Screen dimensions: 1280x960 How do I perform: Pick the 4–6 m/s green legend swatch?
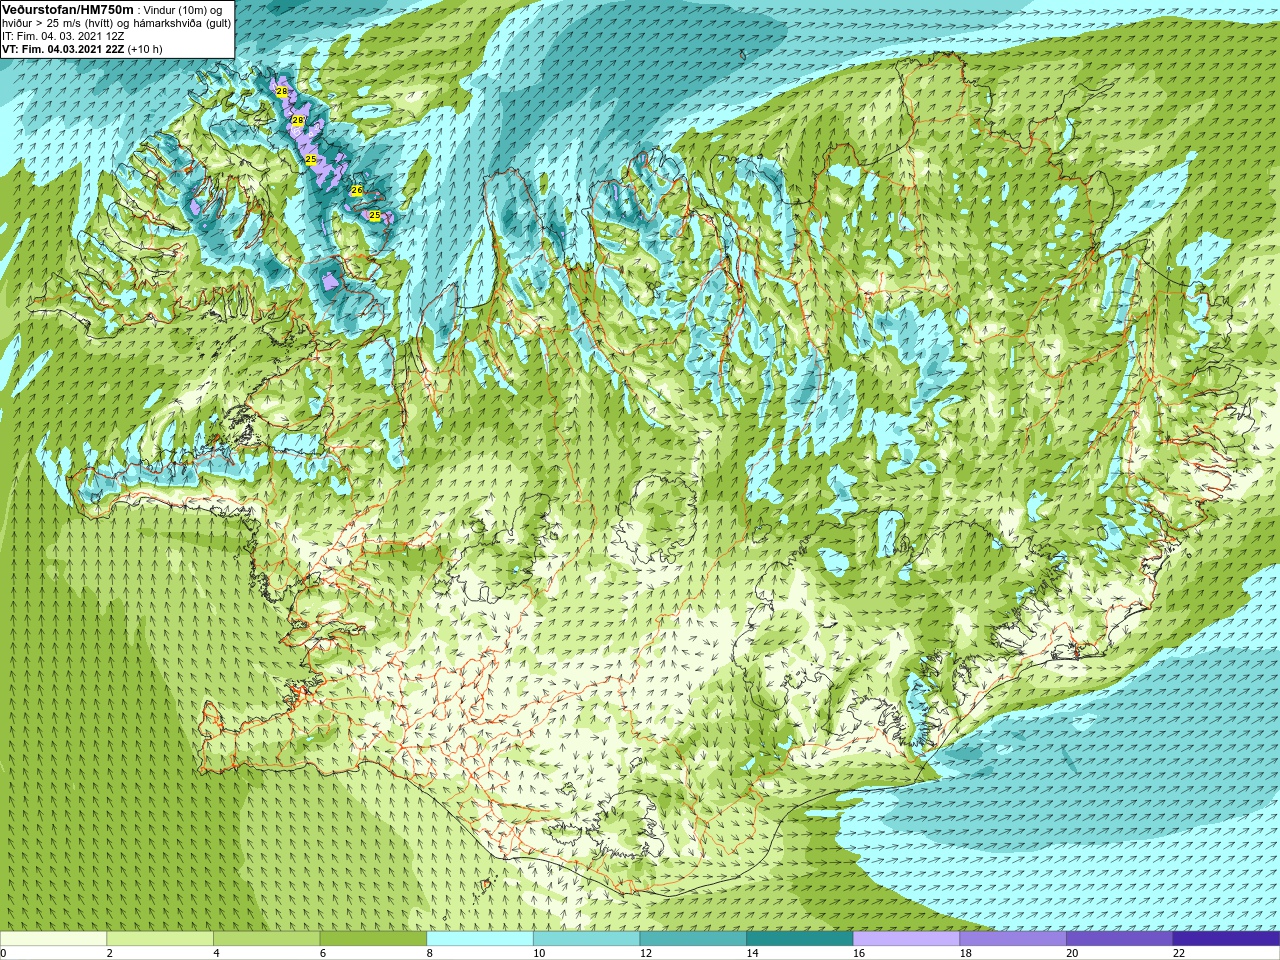(x=266, y=939)
